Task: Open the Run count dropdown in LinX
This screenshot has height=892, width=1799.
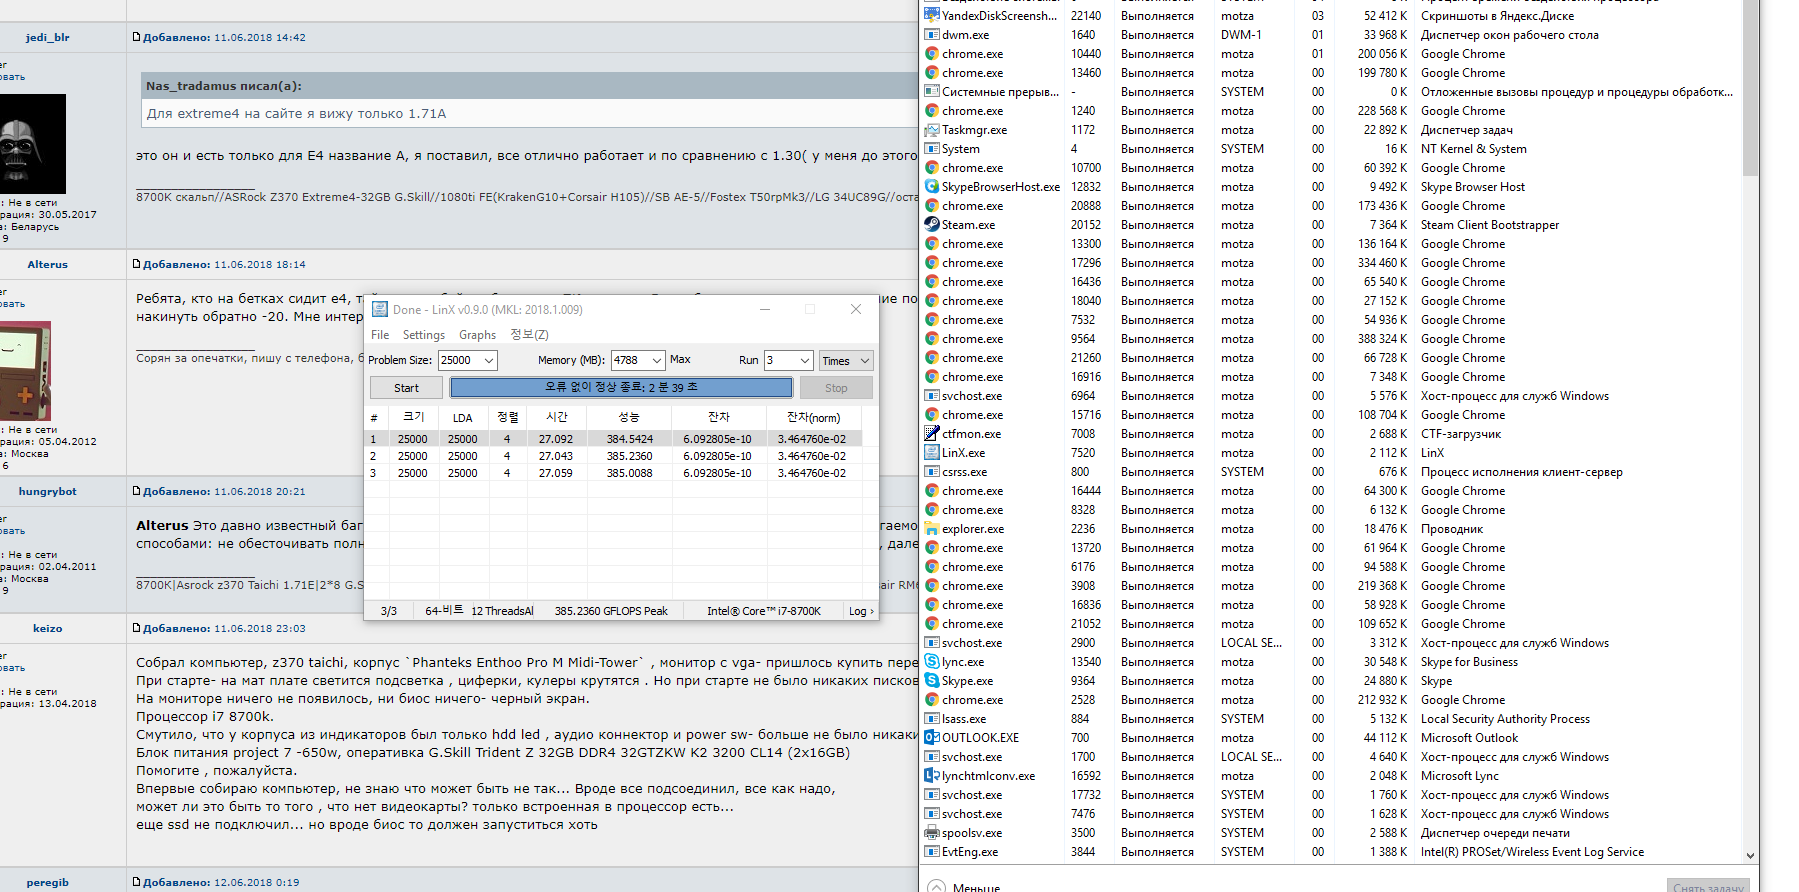Action: 805,360
